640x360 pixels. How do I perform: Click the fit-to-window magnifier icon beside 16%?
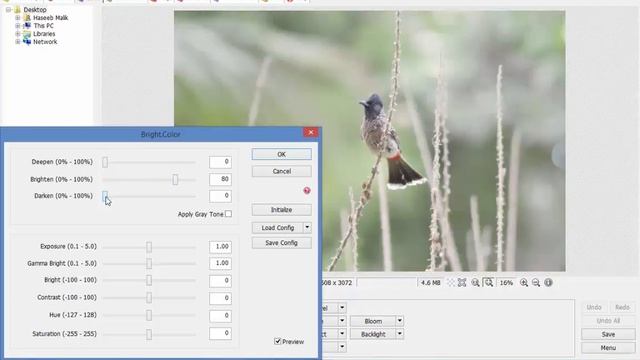[488, 282]
